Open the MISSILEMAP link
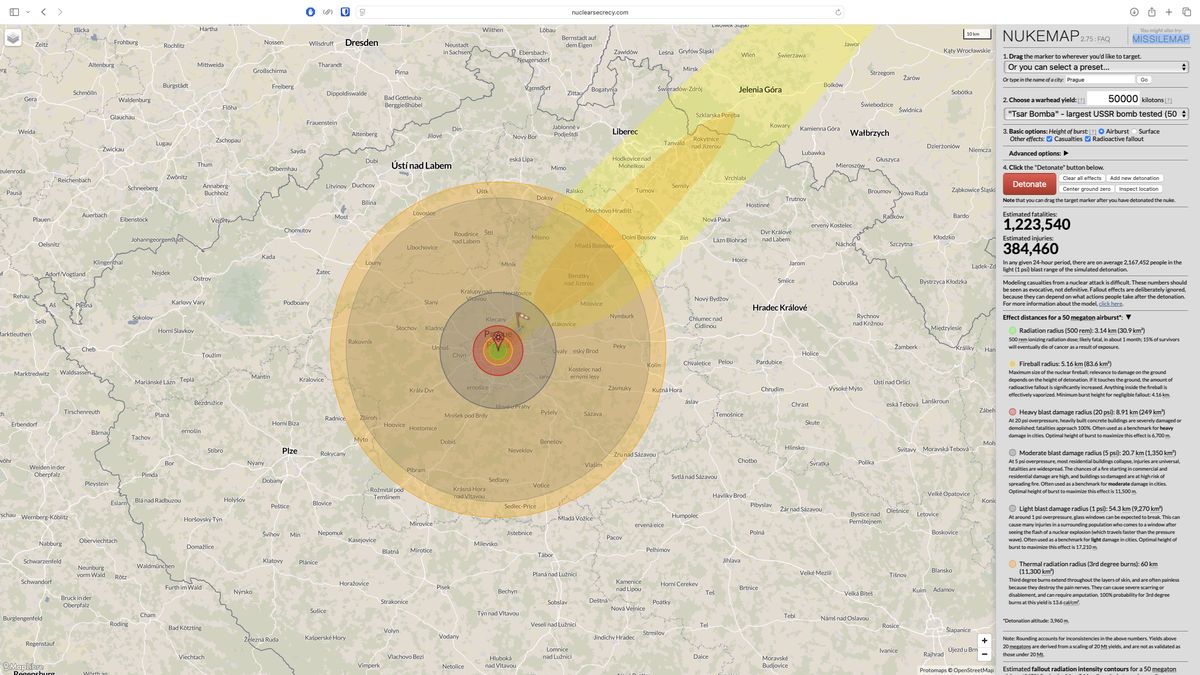The height and width of the screenshot is (675, 1200). (1161, 40)
